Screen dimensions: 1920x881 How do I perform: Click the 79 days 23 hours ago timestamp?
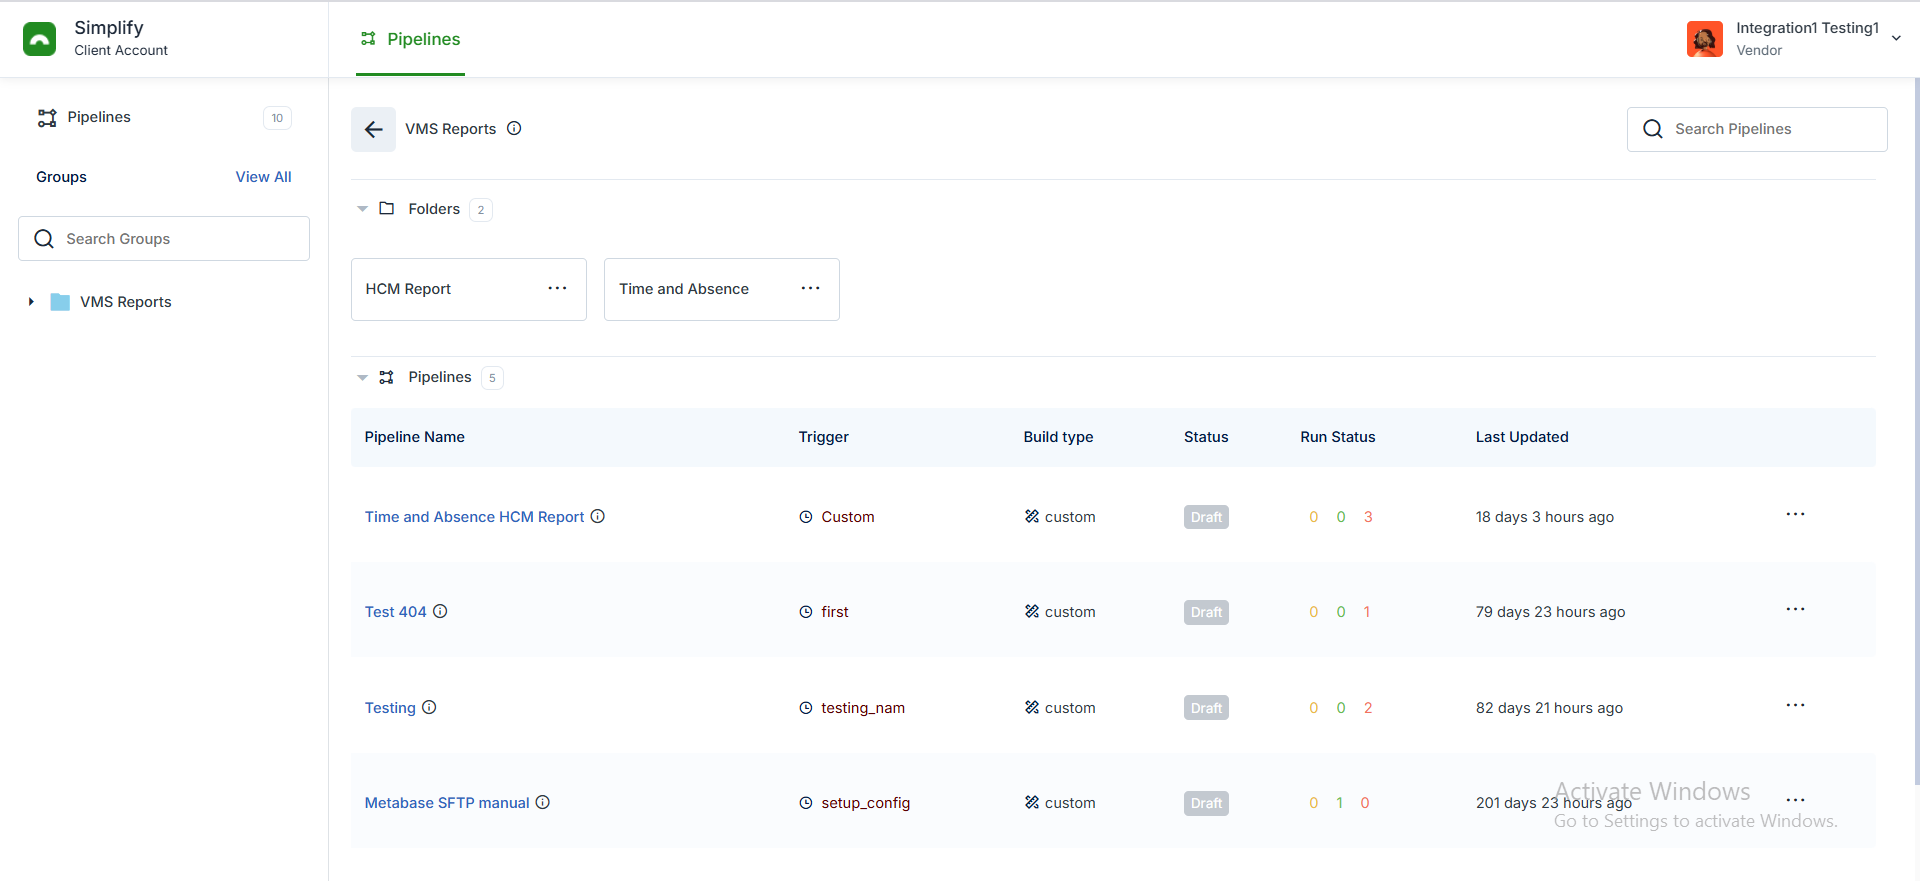pos(1550,612)
